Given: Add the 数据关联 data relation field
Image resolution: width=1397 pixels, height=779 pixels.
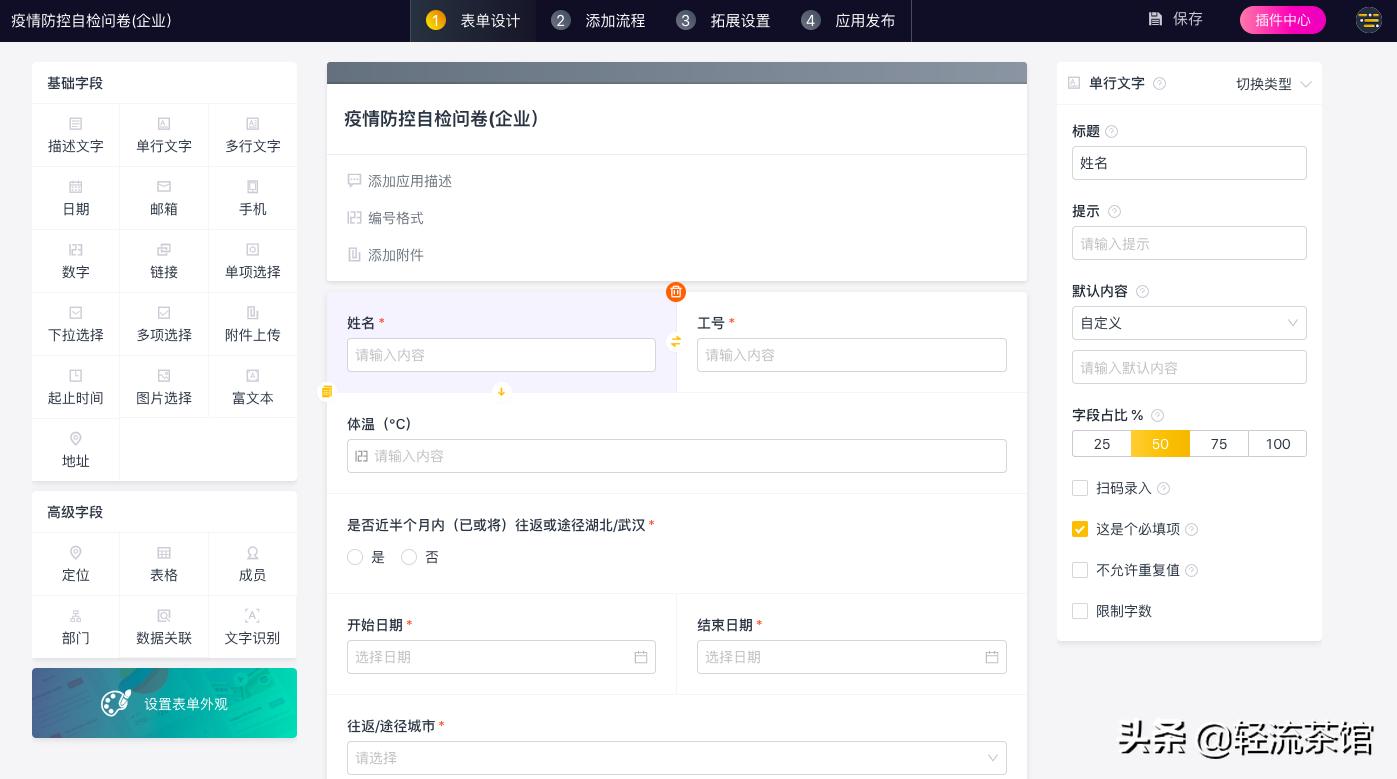Looking at the screenshot, I should point(164,627).
